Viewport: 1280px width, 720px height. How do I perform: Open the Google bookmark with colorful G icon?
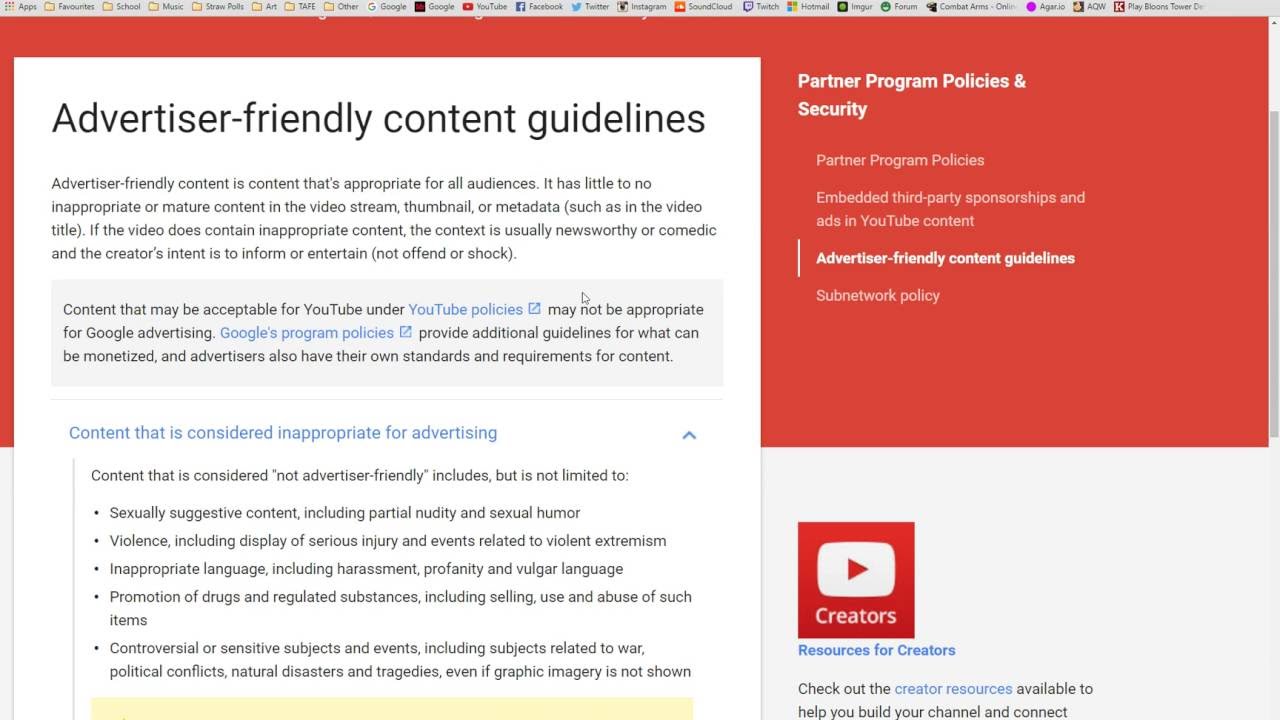click(x=387, y=6)
